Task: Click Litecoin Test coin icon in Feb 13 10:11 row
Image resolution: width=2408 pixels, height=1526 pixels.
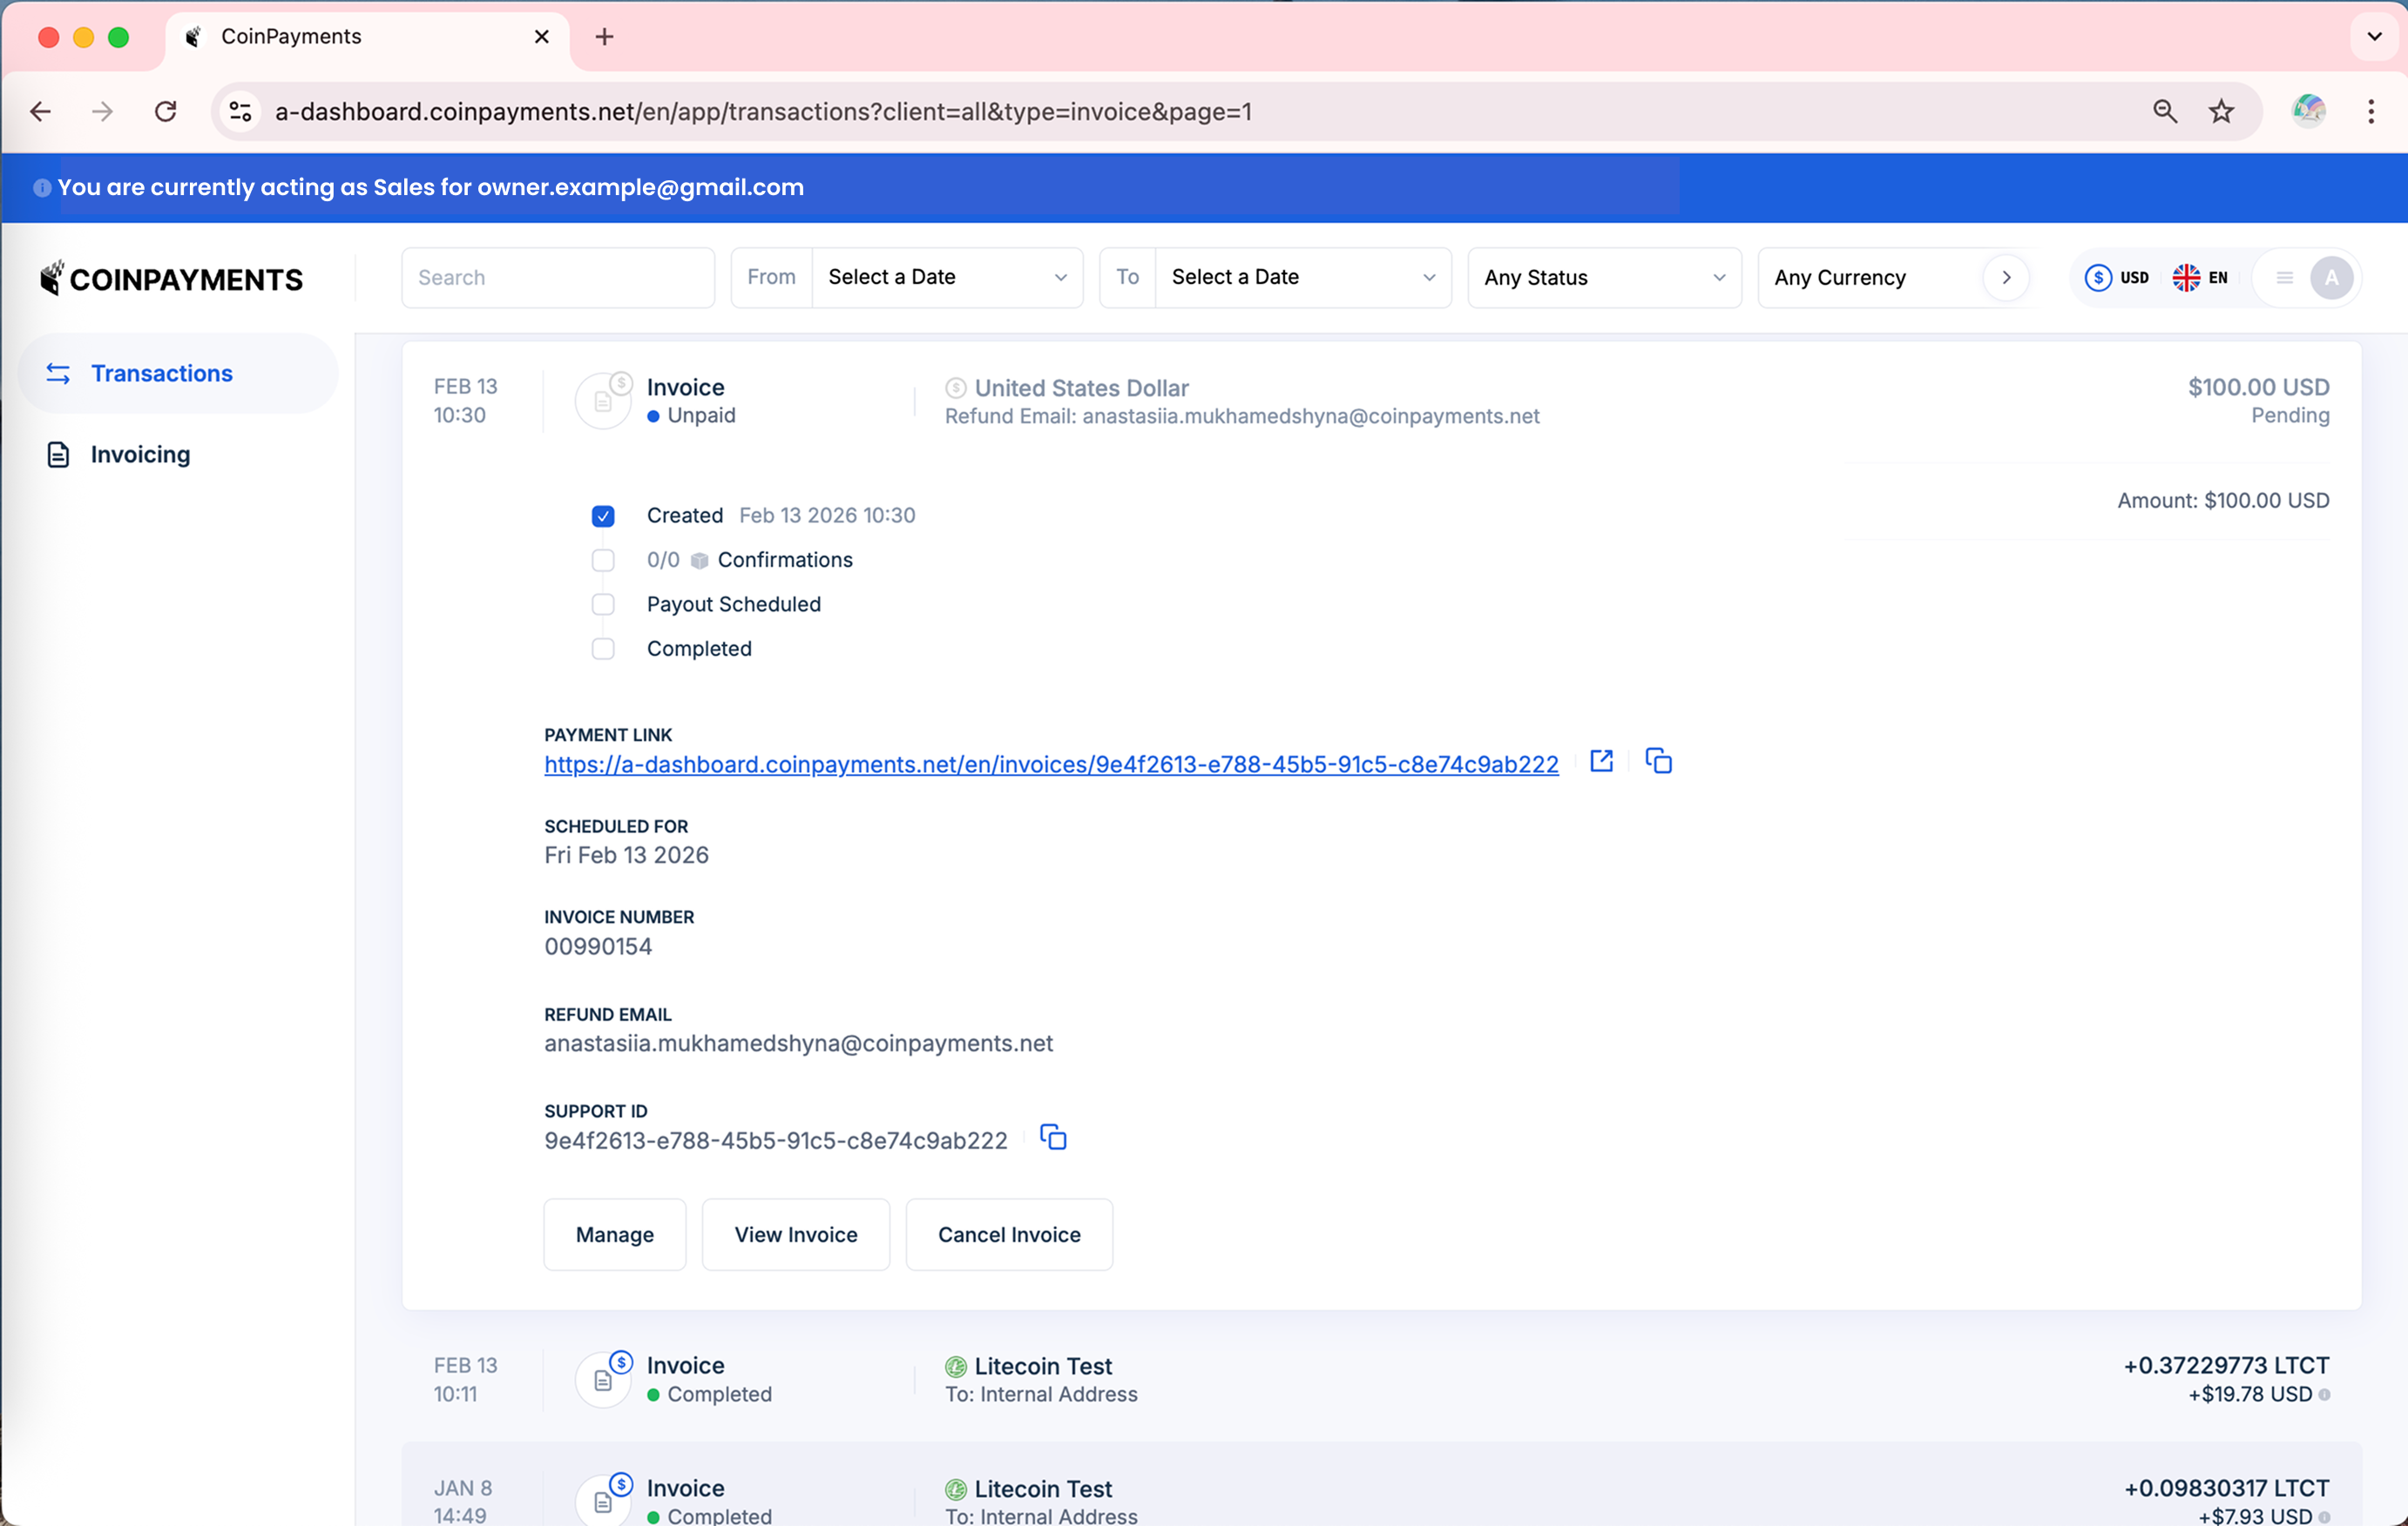Action: click(956, 1366)
